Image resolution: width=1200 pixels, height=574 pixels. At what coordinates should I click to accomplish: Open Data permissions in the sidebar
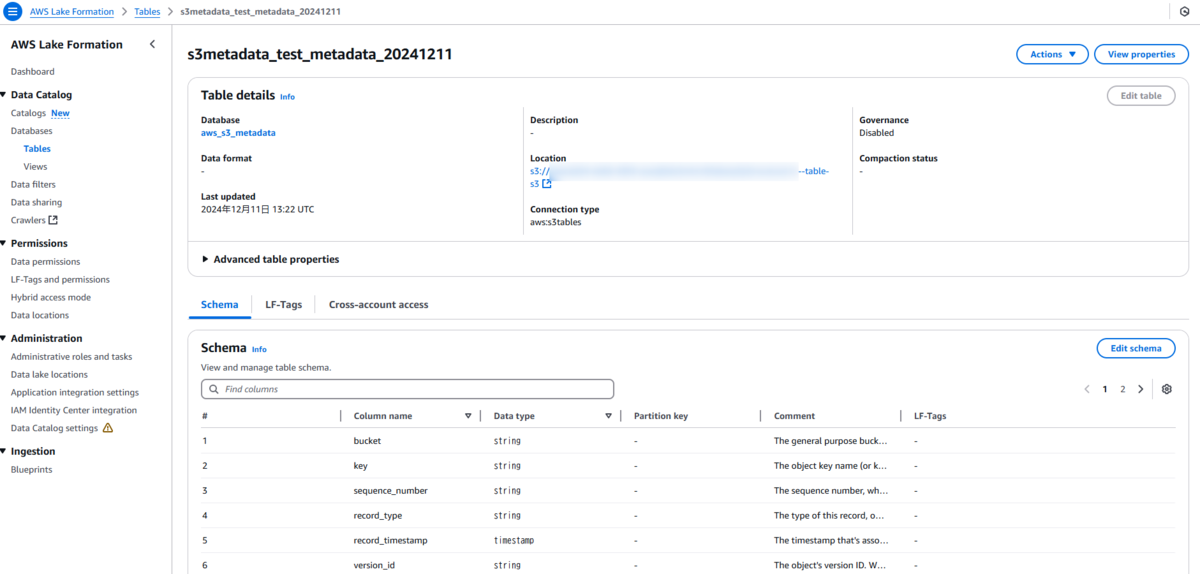coord(46,261)
